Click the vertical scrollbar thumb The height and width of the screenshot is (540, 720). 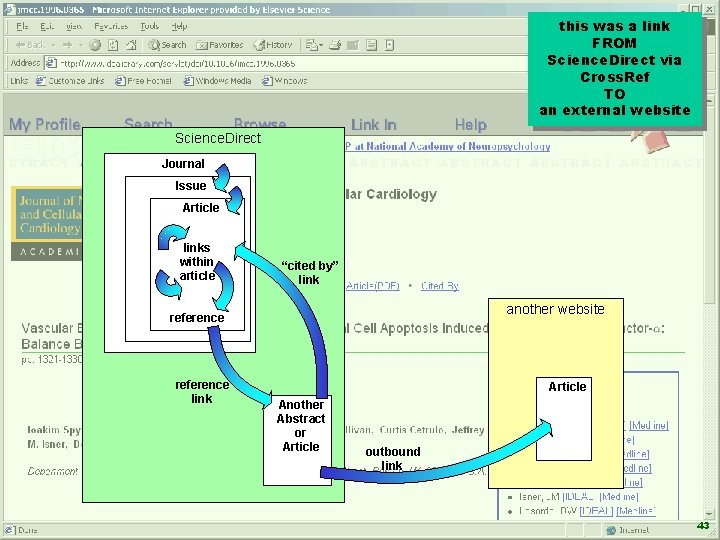[x=709, y=204]
